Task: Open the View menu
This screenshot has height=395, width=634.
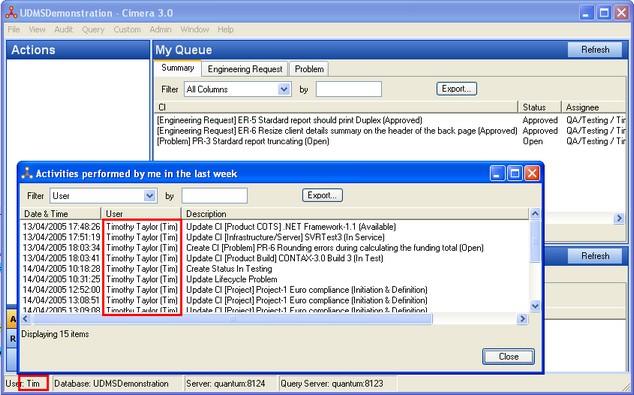Action: (x=37, y=30)
